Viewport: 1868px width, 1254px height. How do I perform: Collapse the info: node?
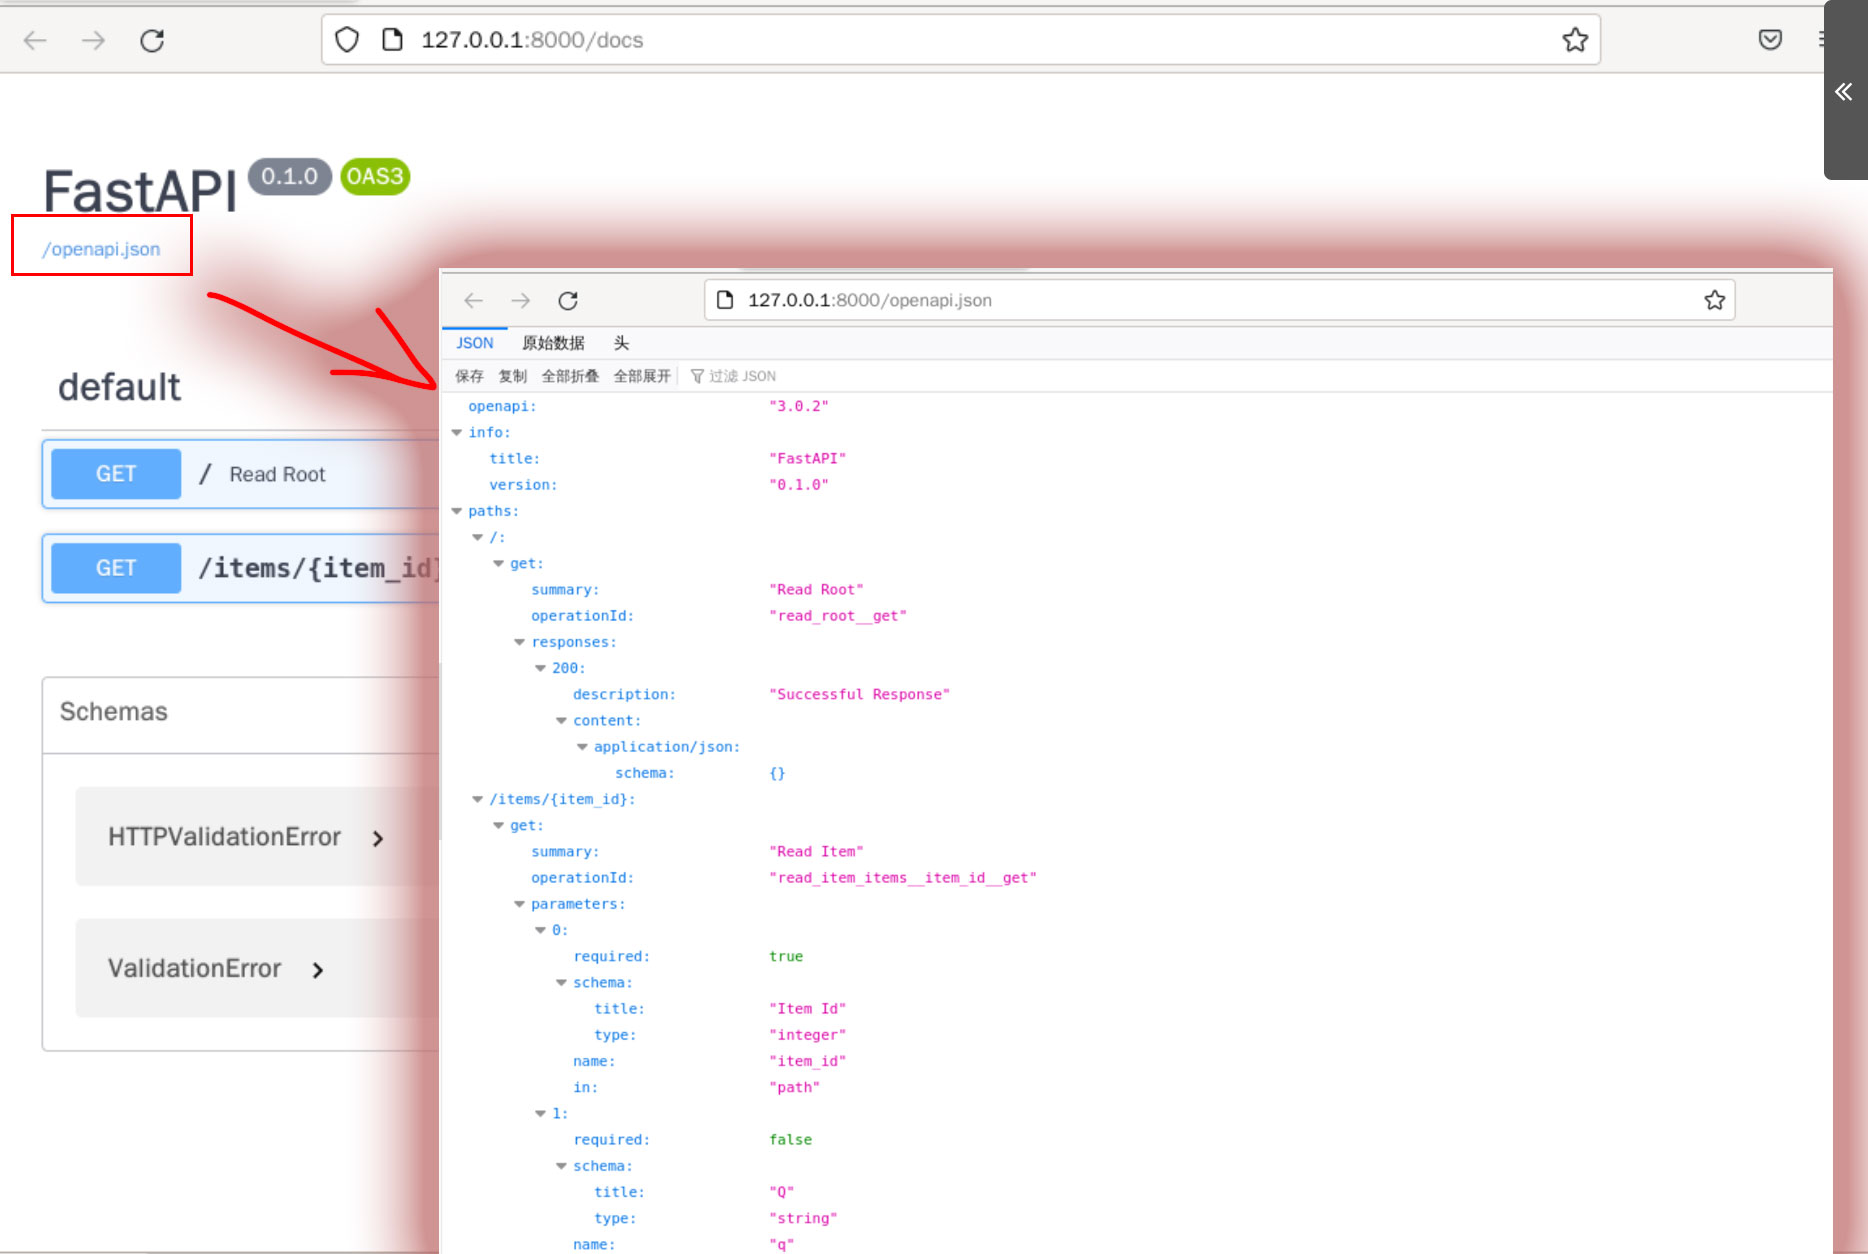(x=457, y=432)
